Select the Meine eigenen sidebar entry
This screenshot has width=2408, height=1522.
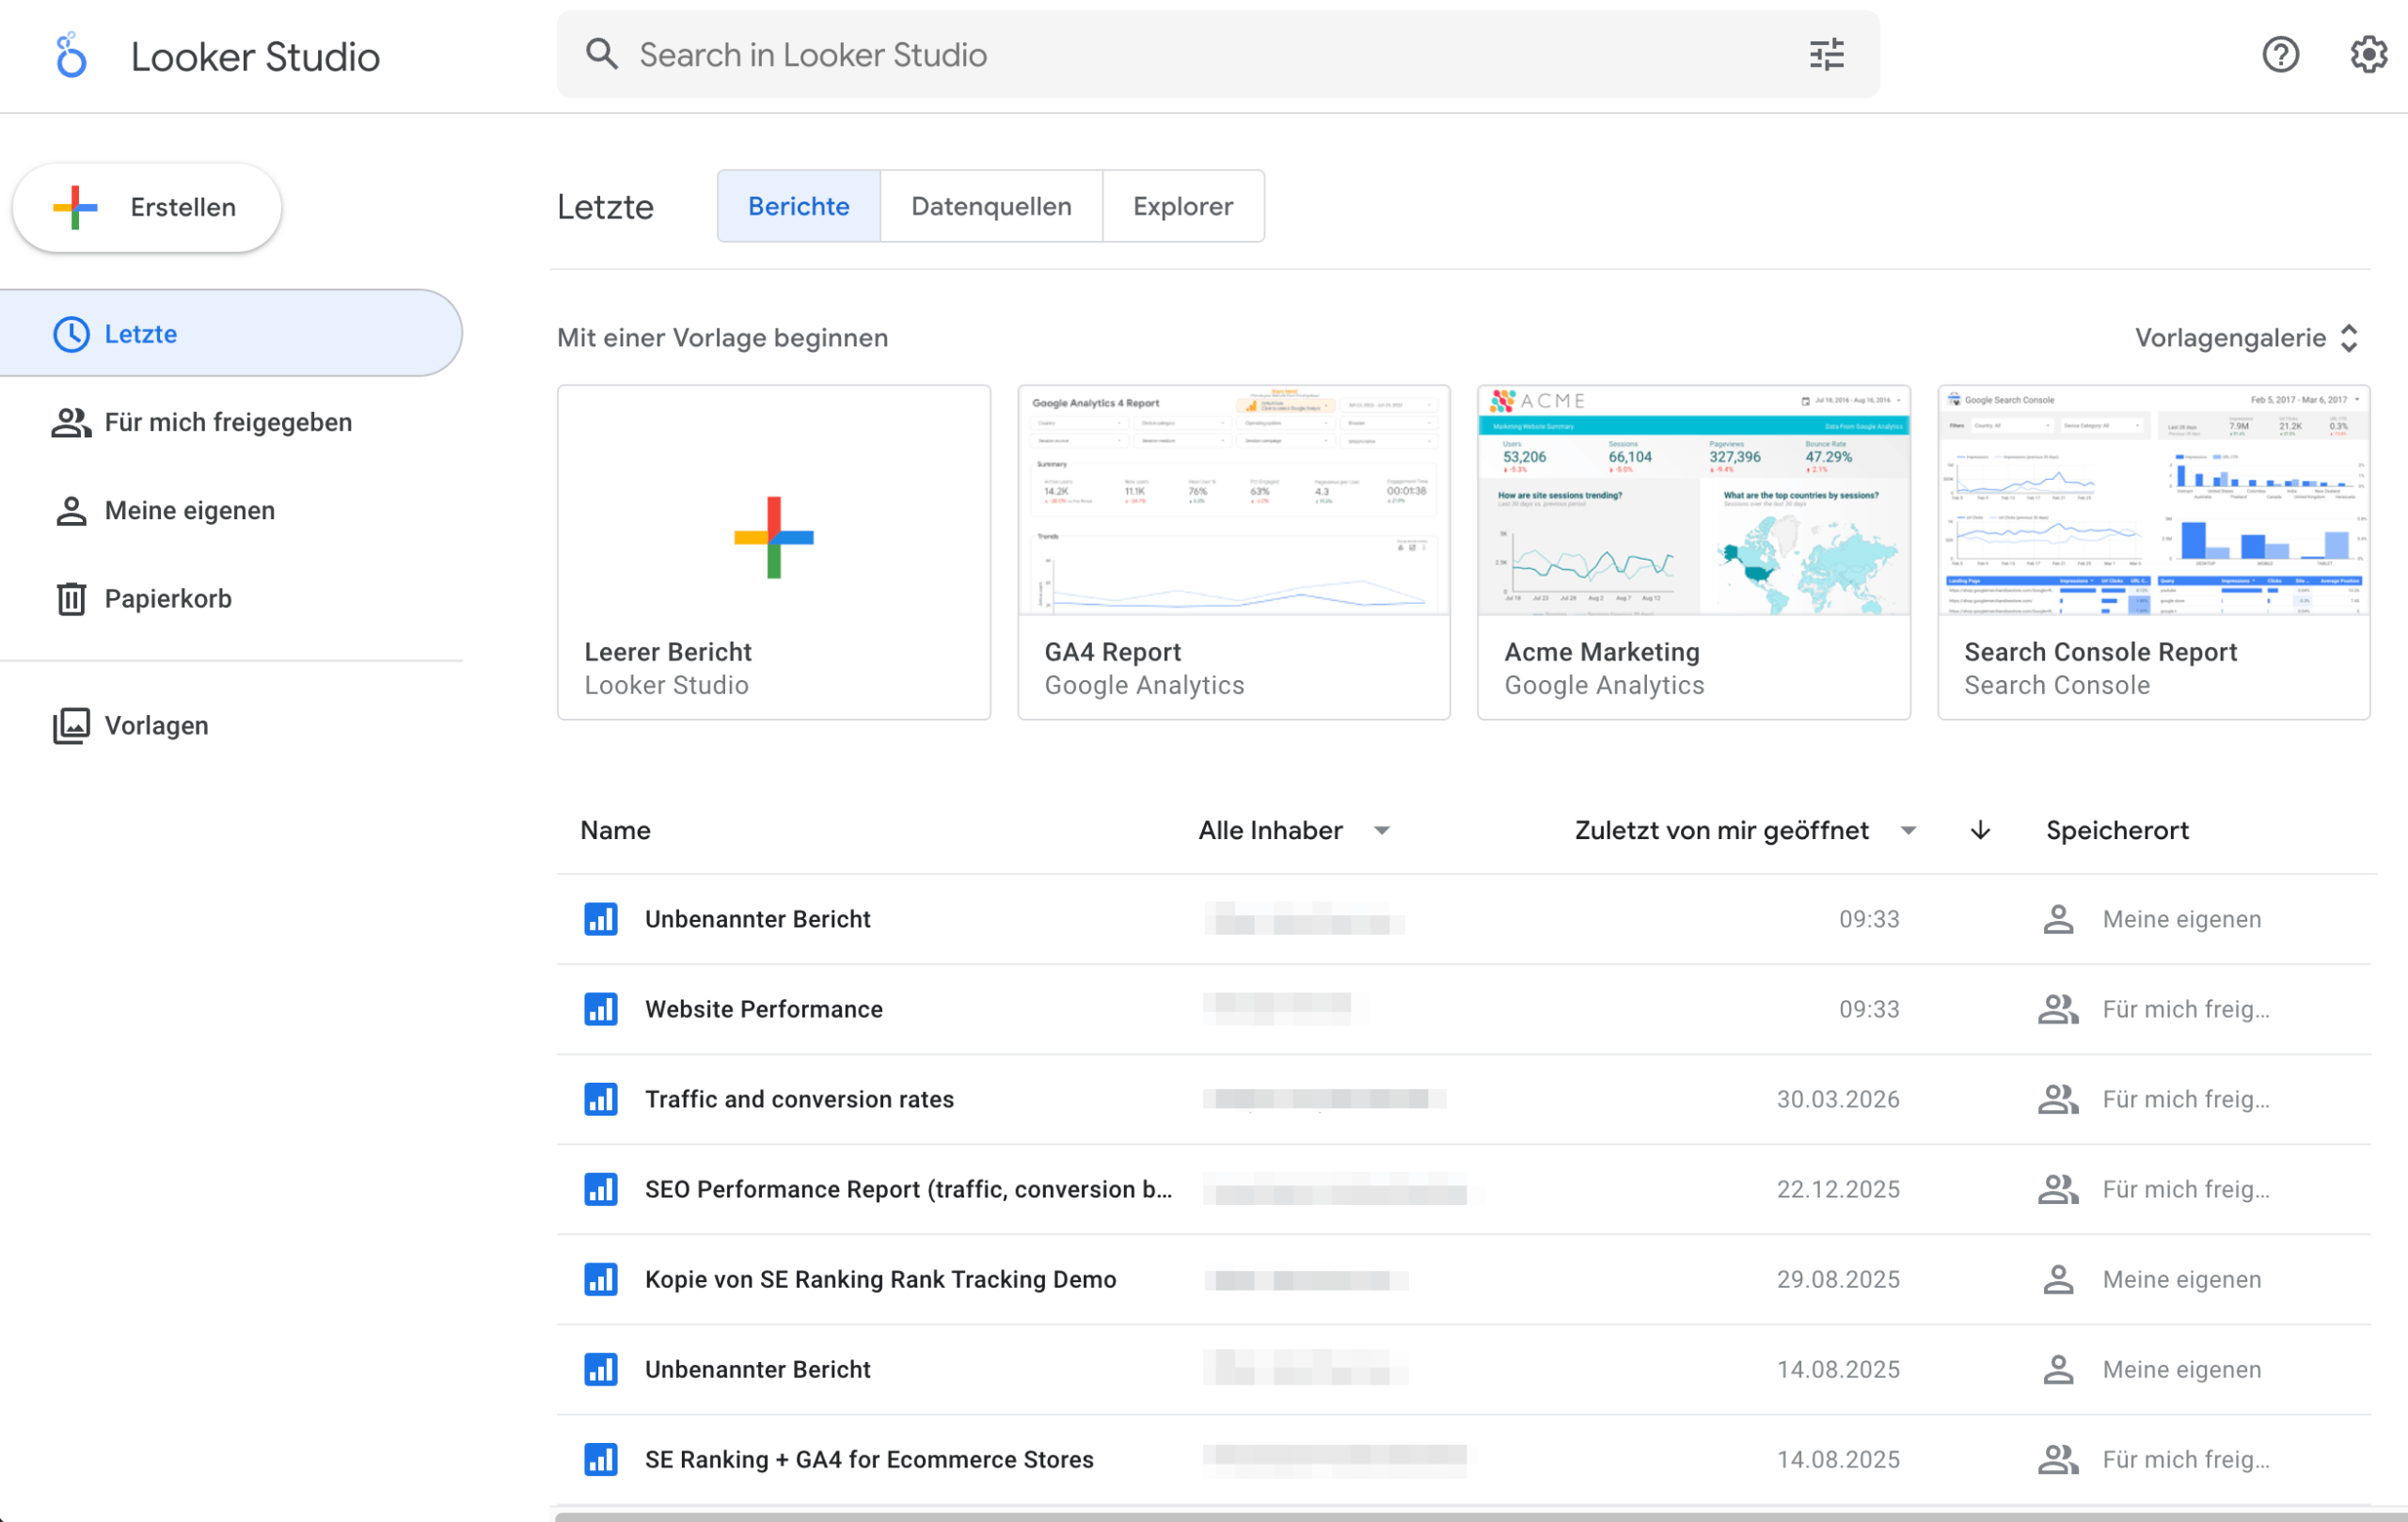(x=189, y=510)
